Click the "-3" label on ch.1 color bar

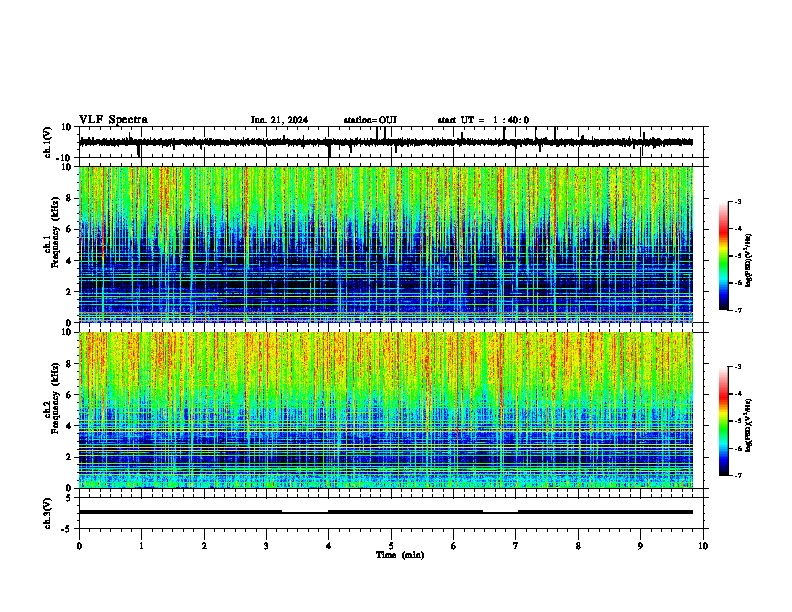(x=738, y=201)
